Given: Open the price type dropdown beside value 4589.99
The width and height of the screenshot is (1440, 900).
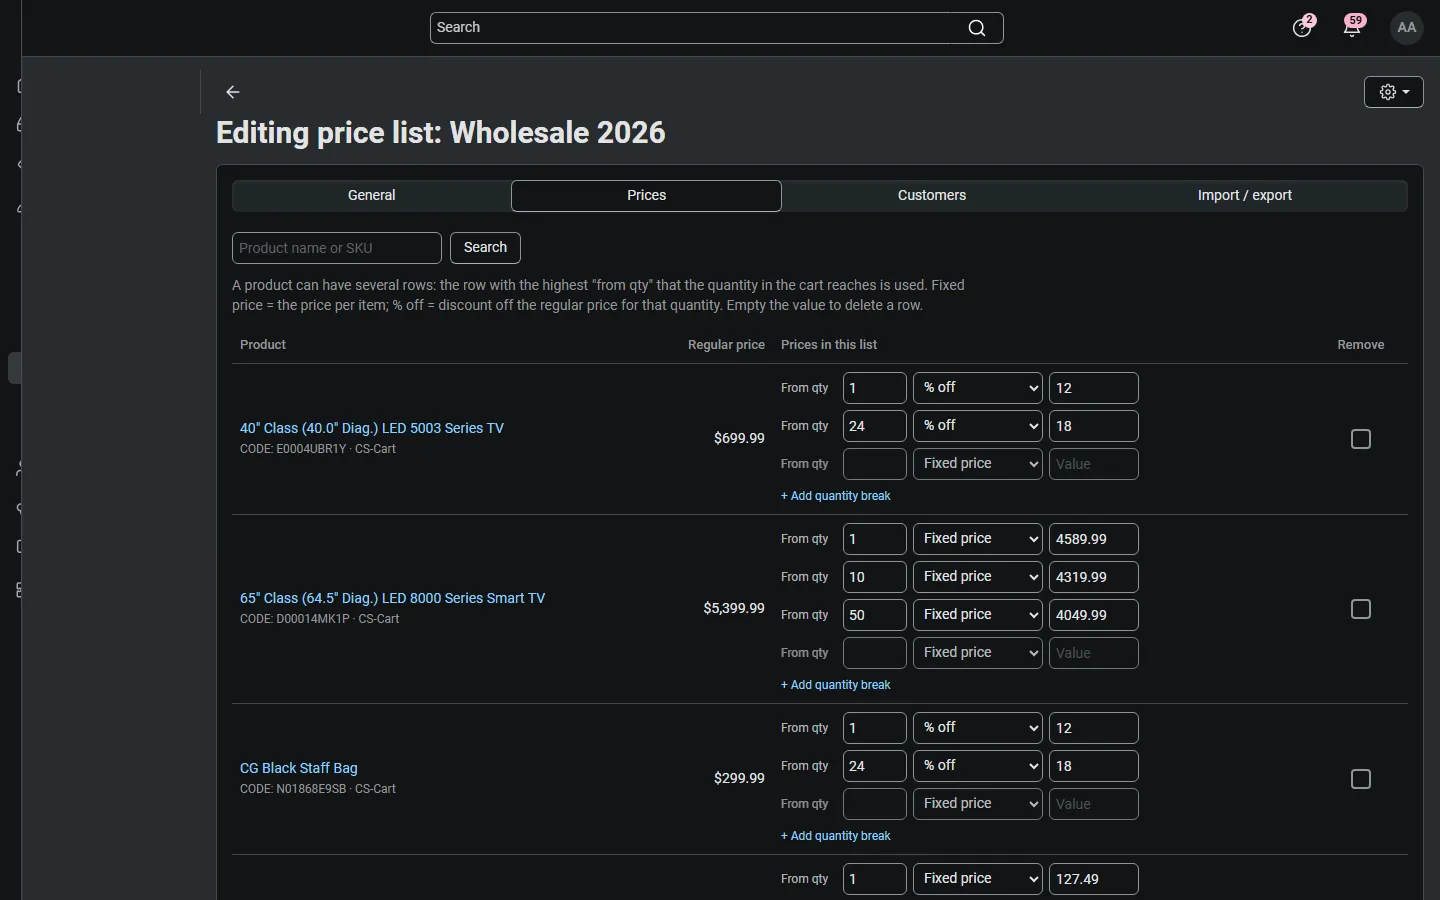Looking at the screenshot, I should click(978, 539).
